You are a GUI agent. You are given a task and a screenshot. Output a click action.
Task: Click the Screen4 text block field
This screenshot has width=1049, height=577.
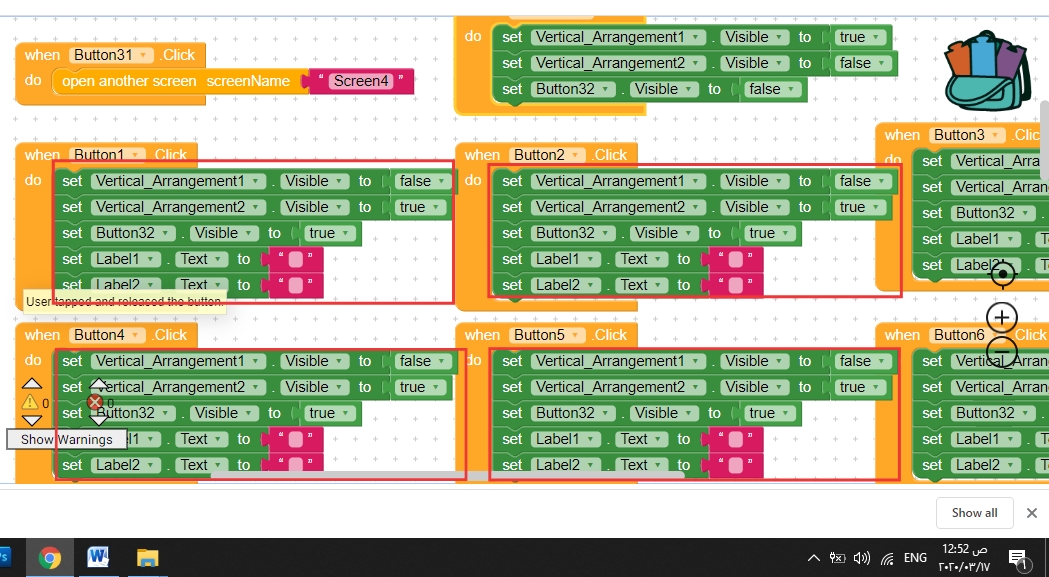(x=361, y=81)
